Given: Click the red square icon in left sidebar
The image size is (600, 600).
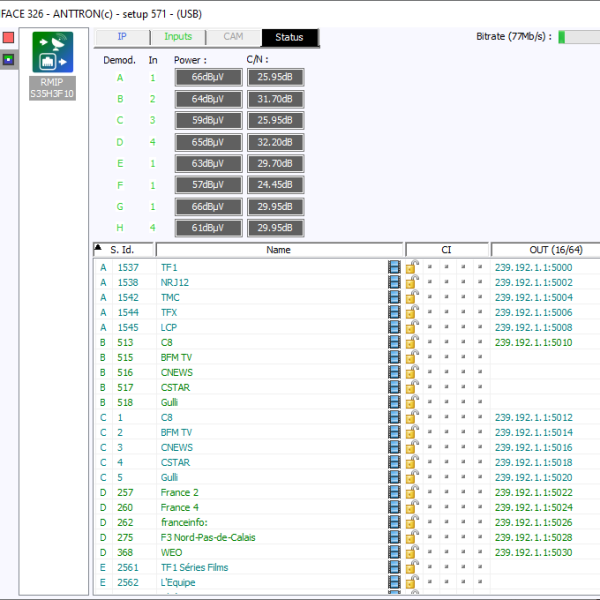Looking at the screenshot, I should coord(9,37).
